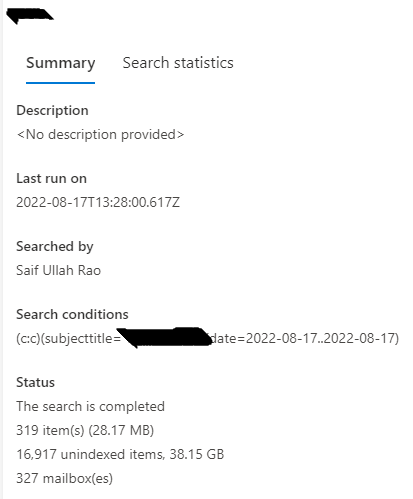Screen dimensions: 413x499
Task: Select the name Saif Ullah Rao
Action: 58,270
